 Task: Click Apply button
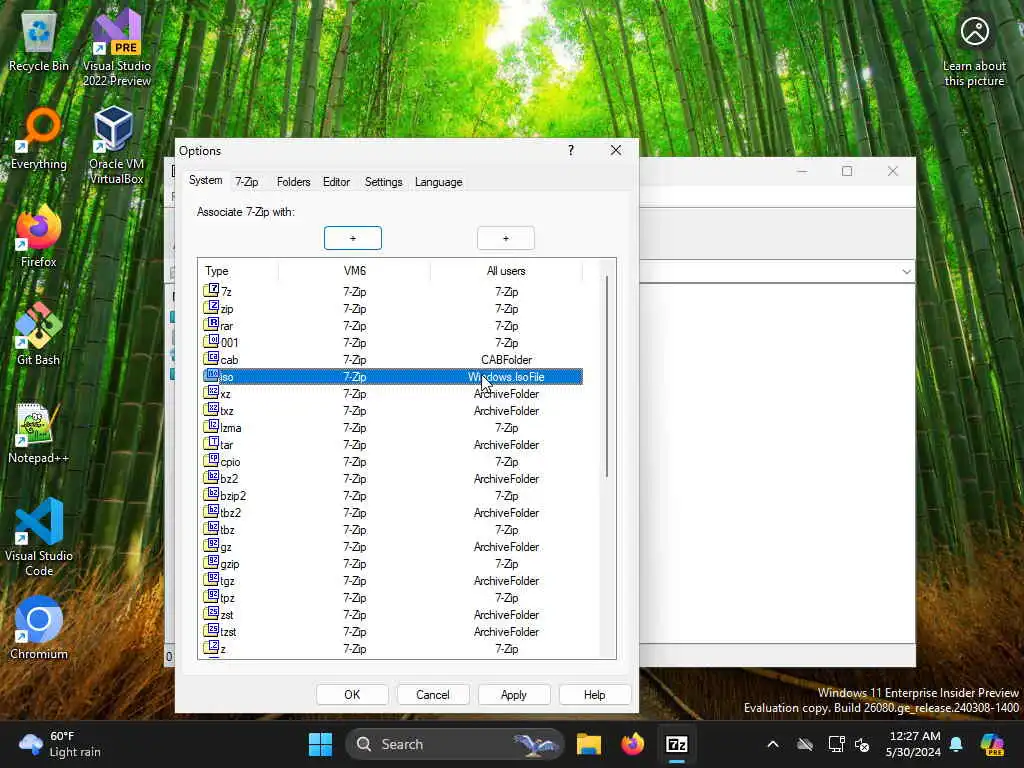pyautogui.click(x=514, y=694)
